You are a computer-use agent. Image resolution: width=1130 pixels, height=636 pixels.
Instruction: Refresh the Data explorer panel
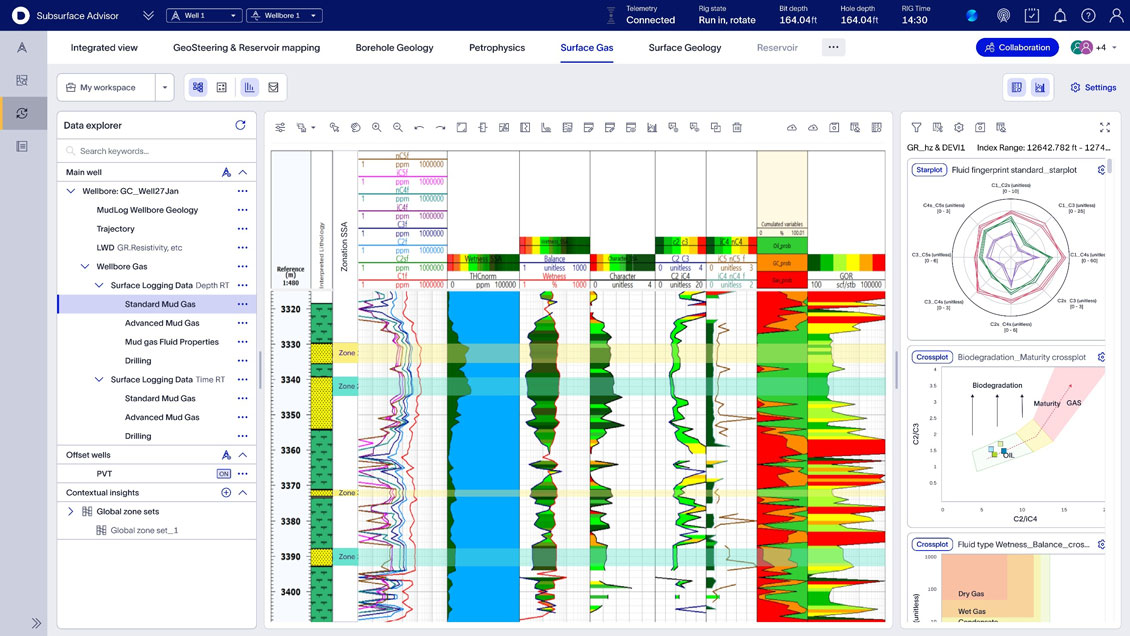tap(240, 125)
